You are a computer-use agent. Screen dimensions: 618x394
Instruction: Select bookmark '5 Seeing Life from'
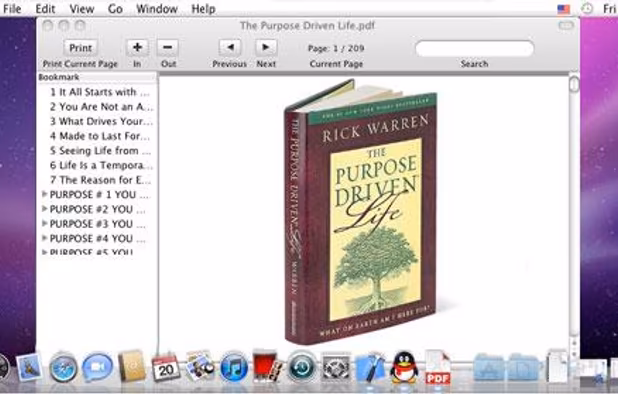click(100, 151)
